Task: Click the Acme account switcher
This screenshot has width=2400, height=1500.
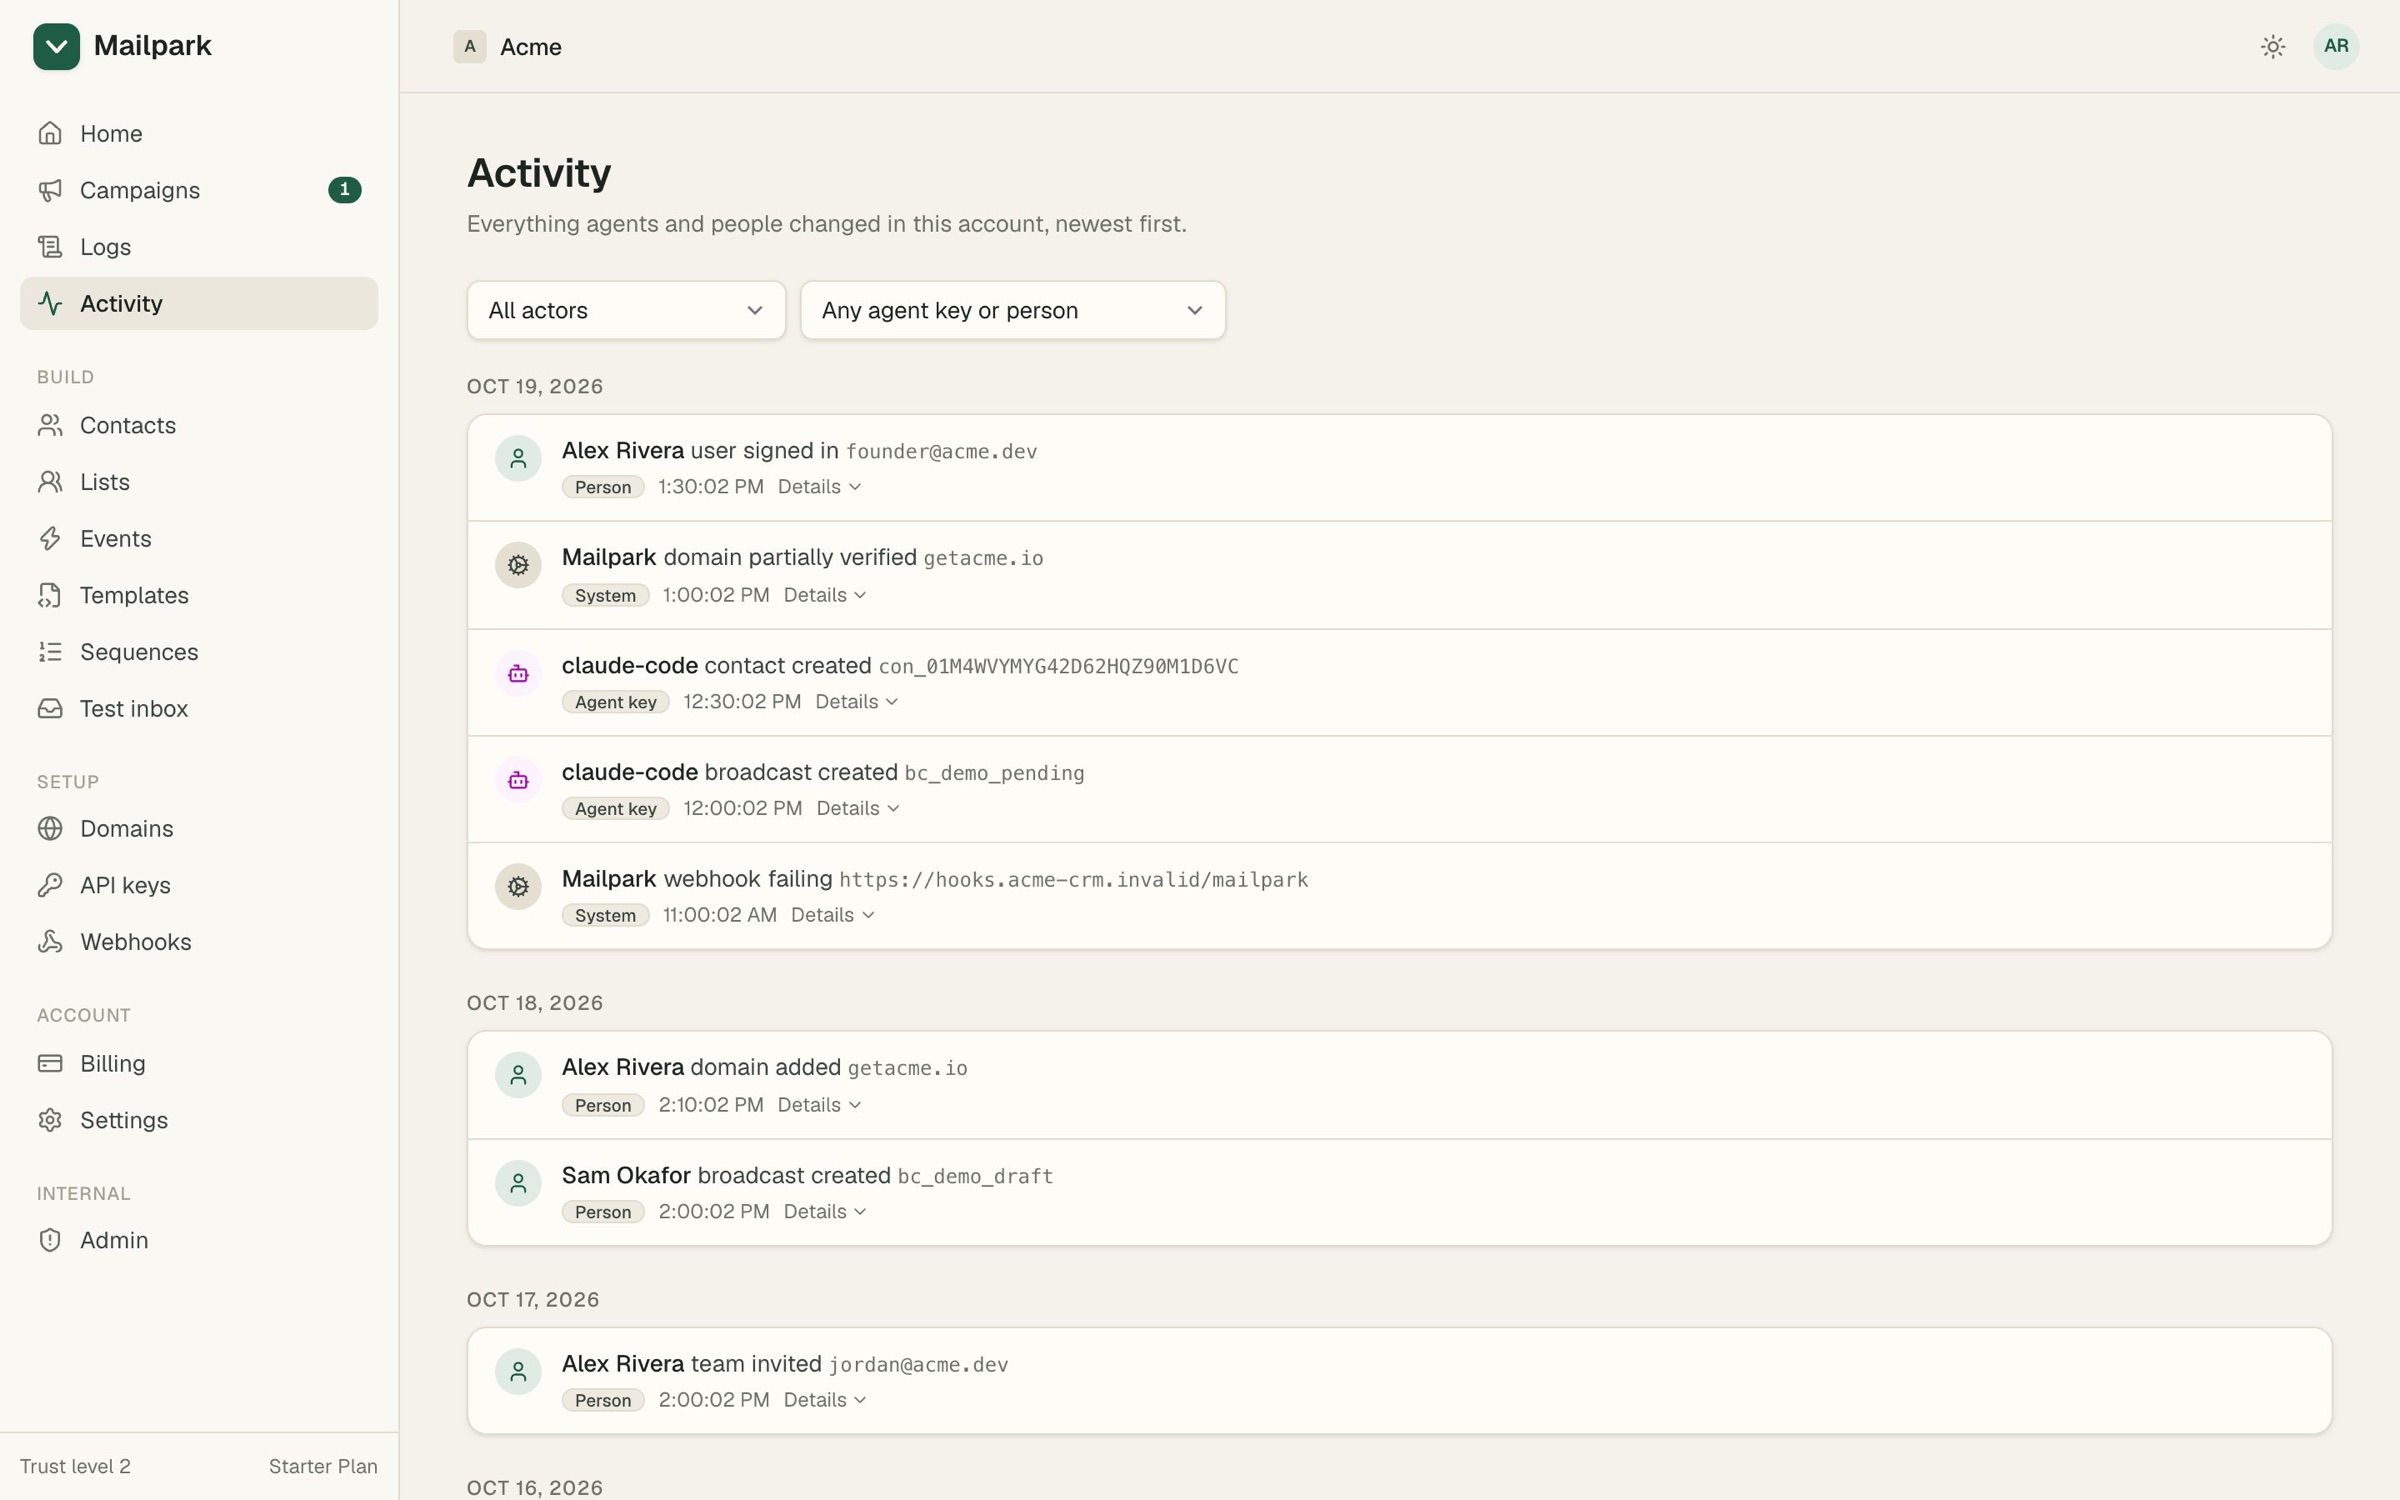Action: pos(508,47)
